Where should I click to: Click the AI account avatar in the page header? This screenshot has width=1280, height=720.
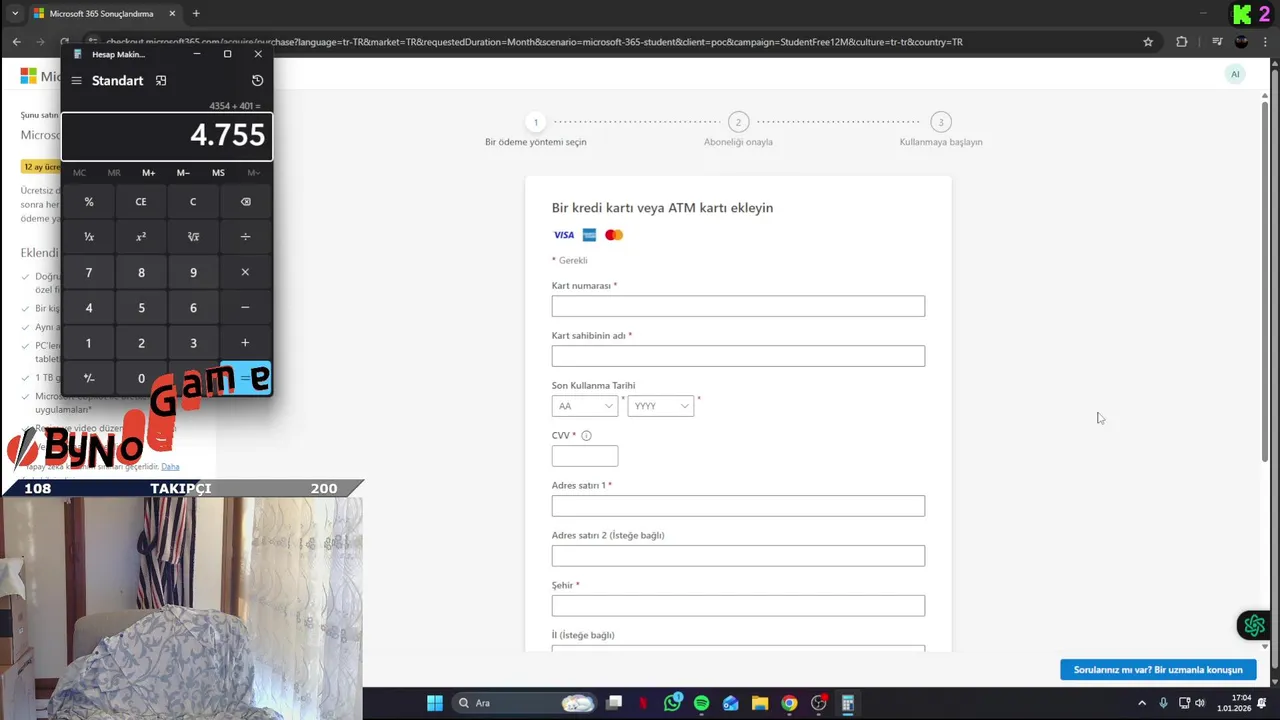click(x=1235, y=74)
